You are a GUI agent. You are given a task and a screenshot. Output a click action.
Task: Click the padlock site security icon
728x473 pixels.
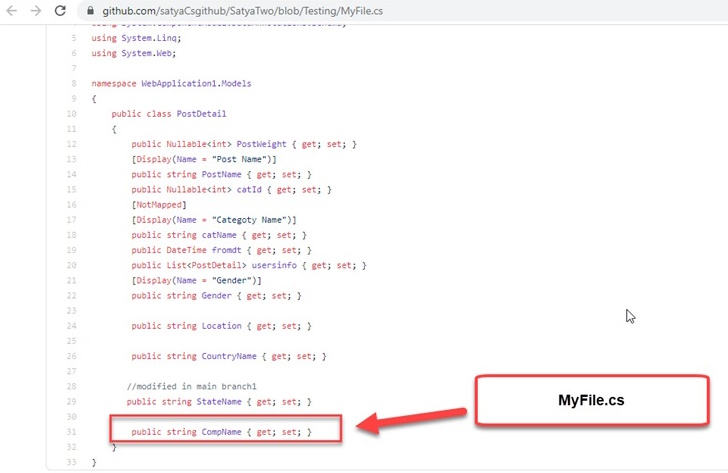(91, 11)
